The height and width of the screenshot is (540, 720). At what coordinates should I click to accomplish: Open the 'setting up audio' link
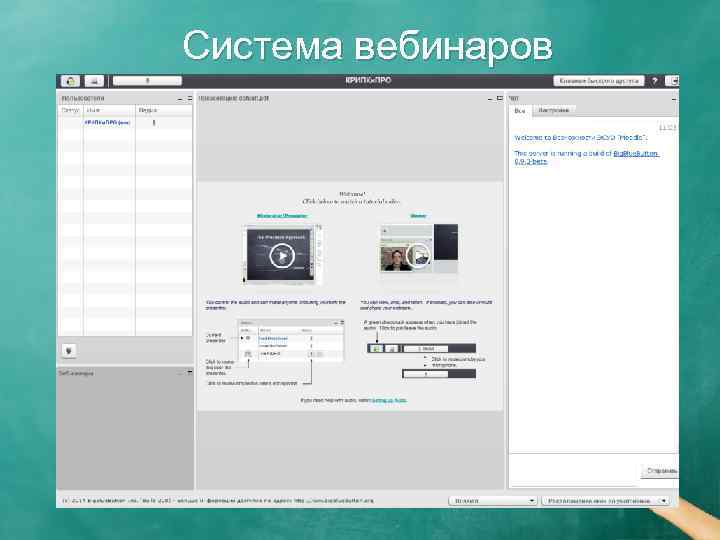(x=389, y=400)
